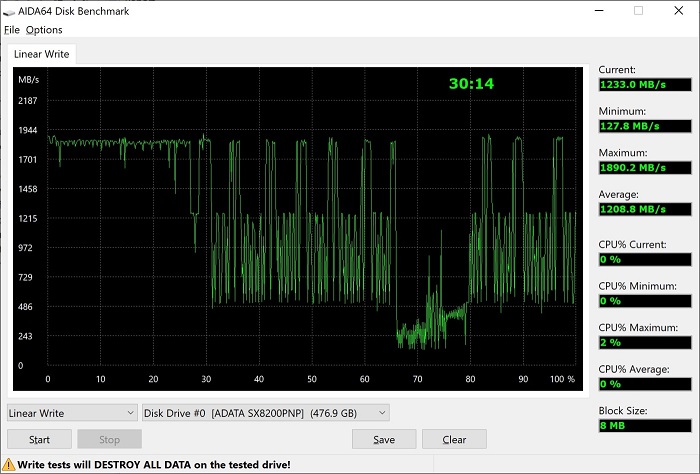Image resolution: width=700 pixels, height=474 pixels.
Task: Click the Block Size 8 MB value
Action: (645, 425)
